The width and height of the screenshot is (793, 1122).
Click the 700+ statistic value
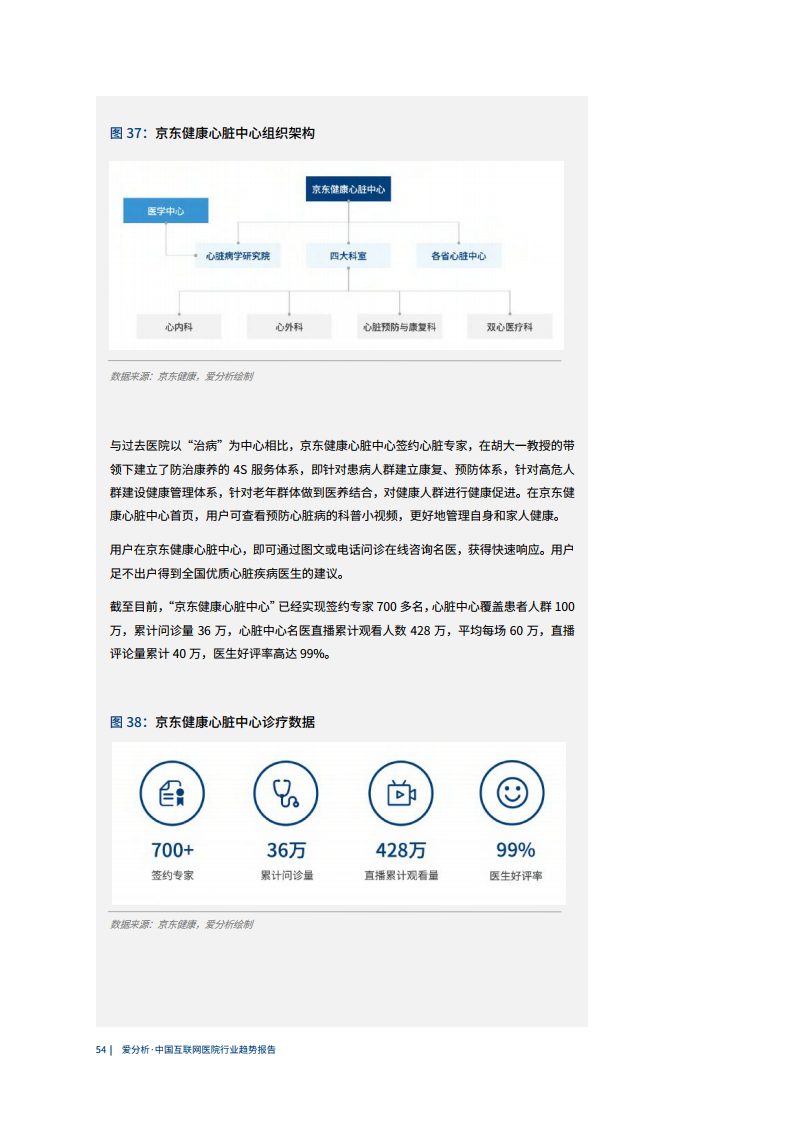172,850
